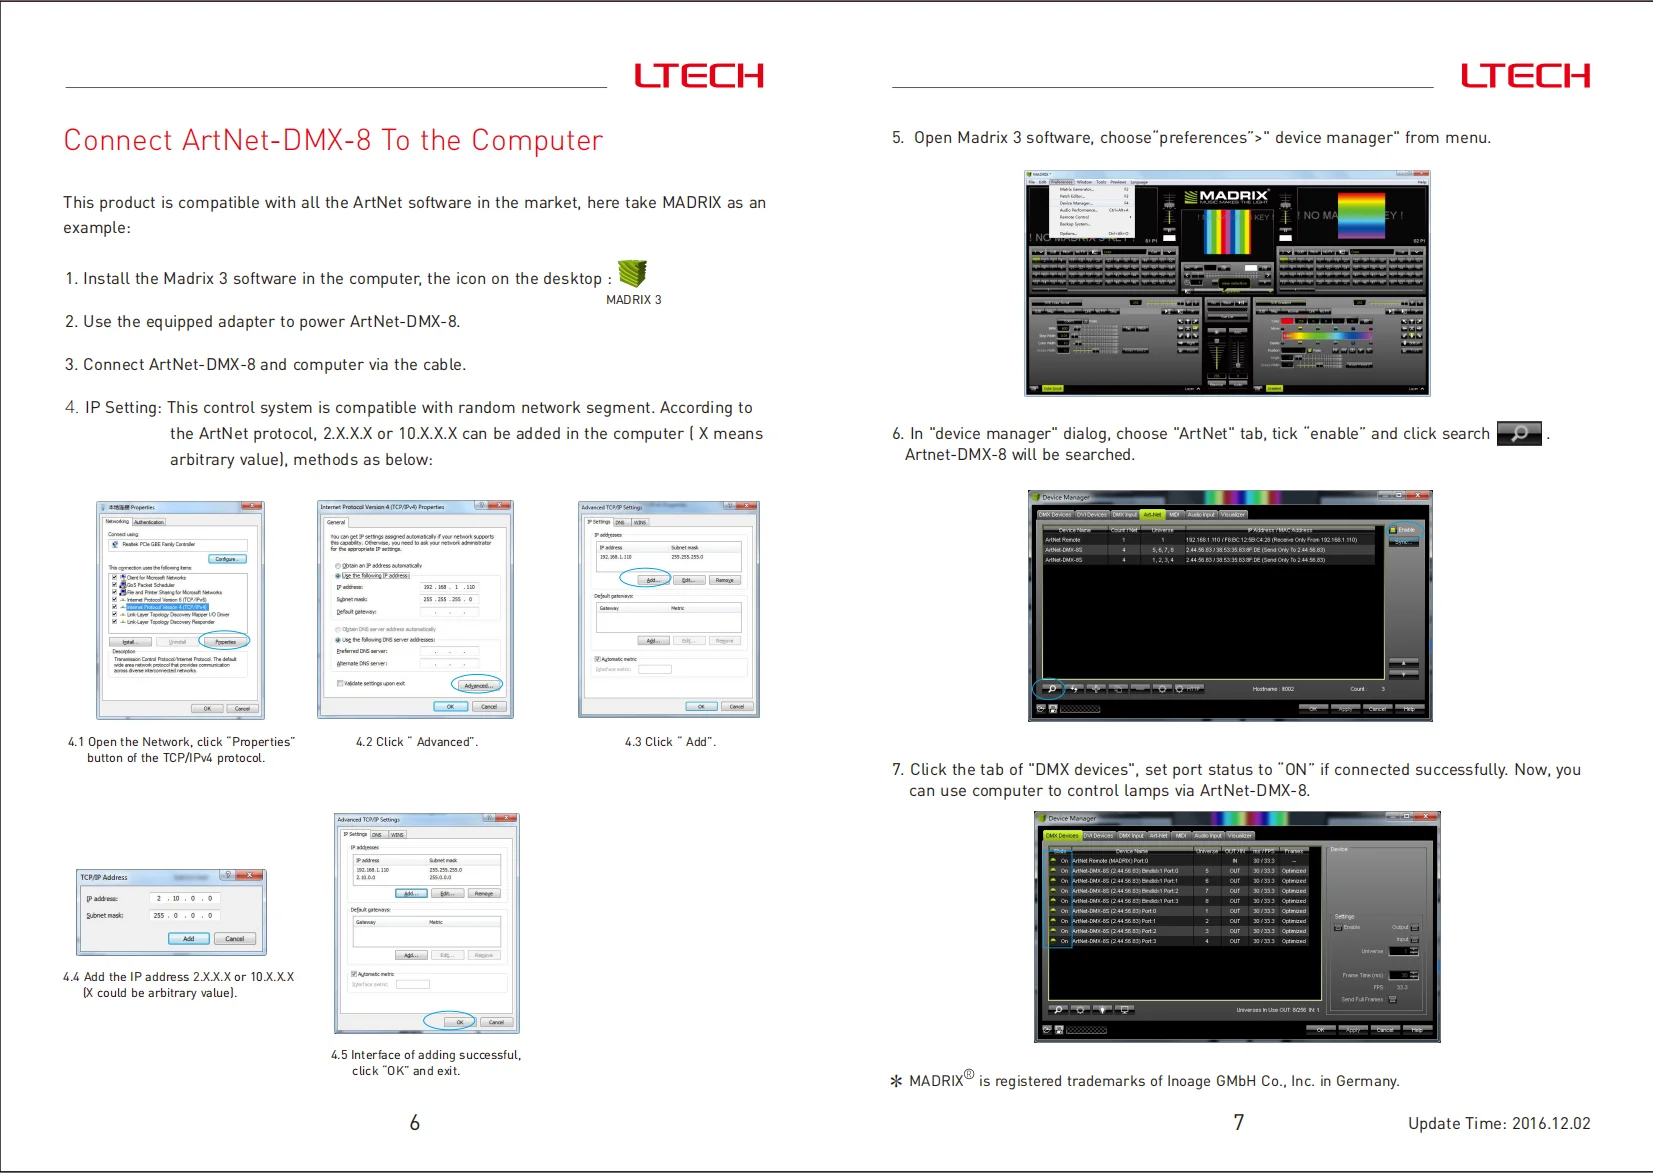Click the help question mark on TCP/IP Address dialog
This screenshot has width=1654, height=1173.
(x=228, y=876)
